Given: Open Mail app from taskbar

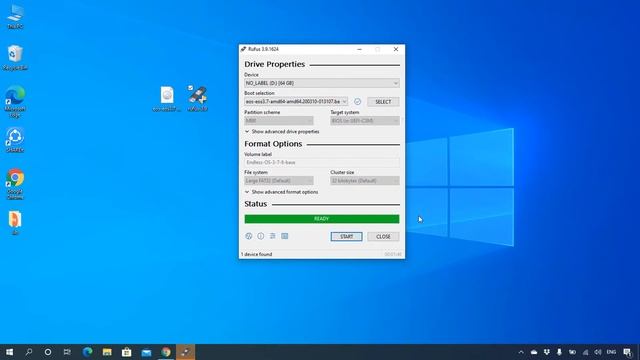Looking at the screenshot, I should 146,352.
